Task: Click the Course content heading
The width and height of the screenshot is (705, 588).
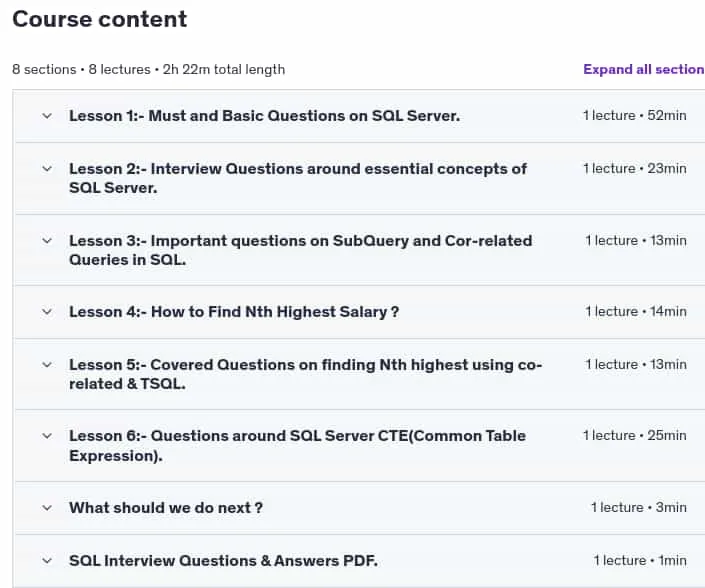Action: coord(99,19)
